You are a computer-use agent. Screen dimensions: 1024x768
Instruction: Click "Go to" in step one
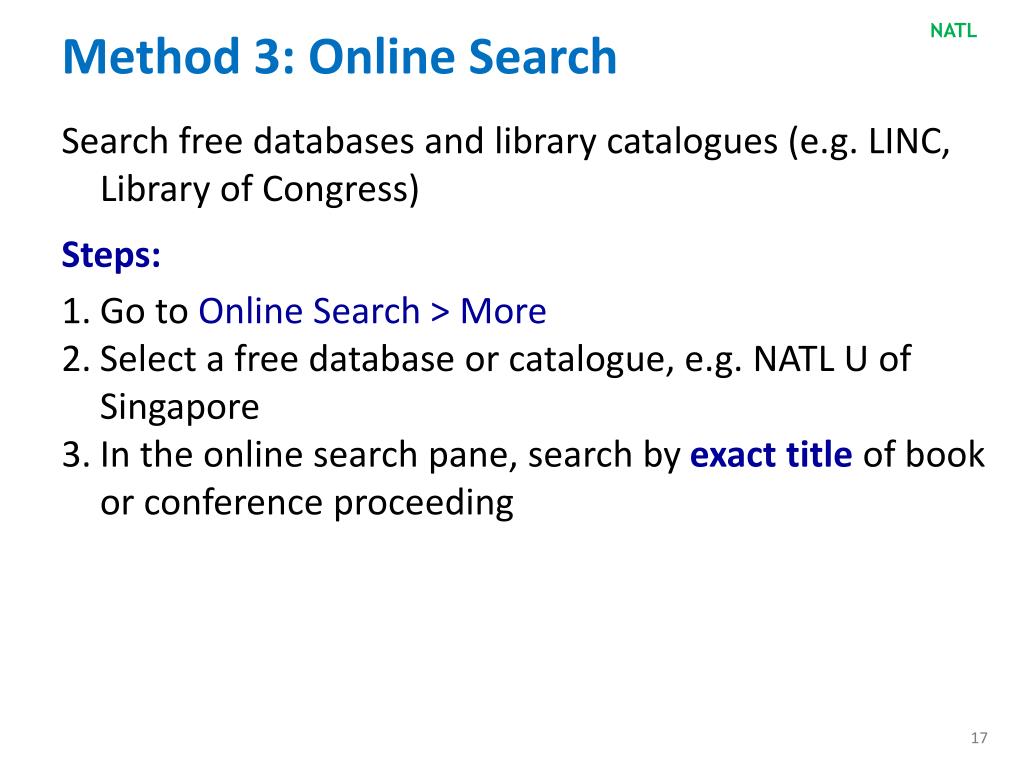tap(144, 312)
